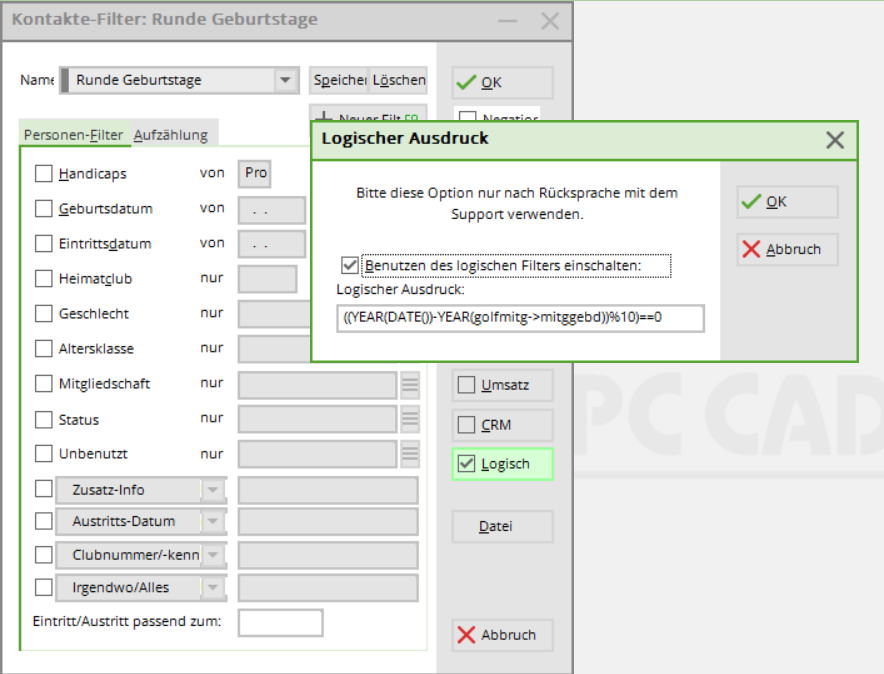The image size is (884, 674).
Task: Click the 'Eintritt/Austritt passend zum' field
Action: [280, 623]
